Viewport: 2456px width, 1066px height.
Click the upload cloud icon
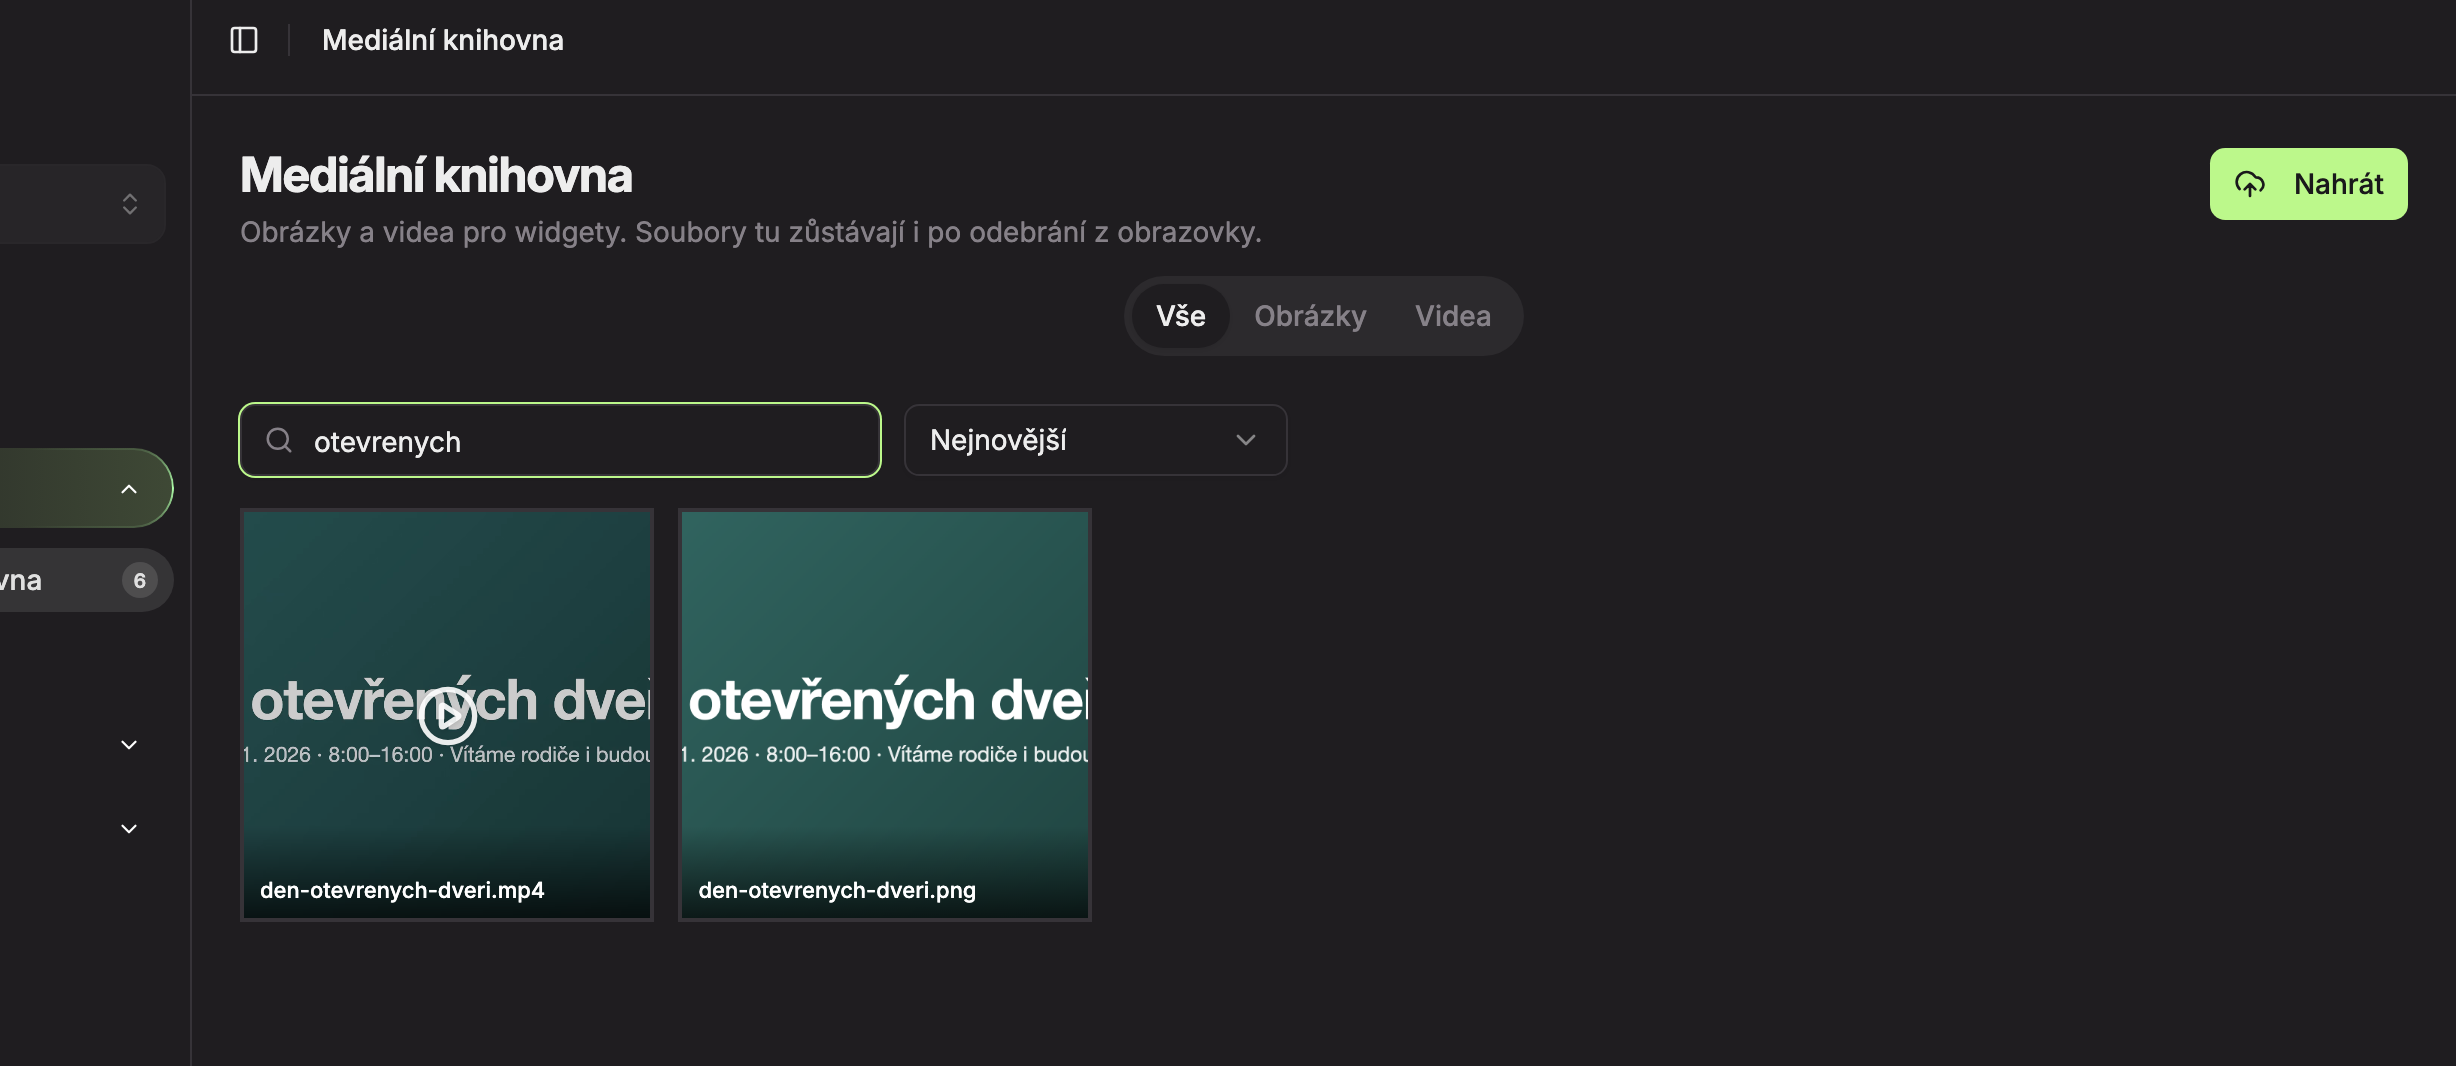(2250, 184)
